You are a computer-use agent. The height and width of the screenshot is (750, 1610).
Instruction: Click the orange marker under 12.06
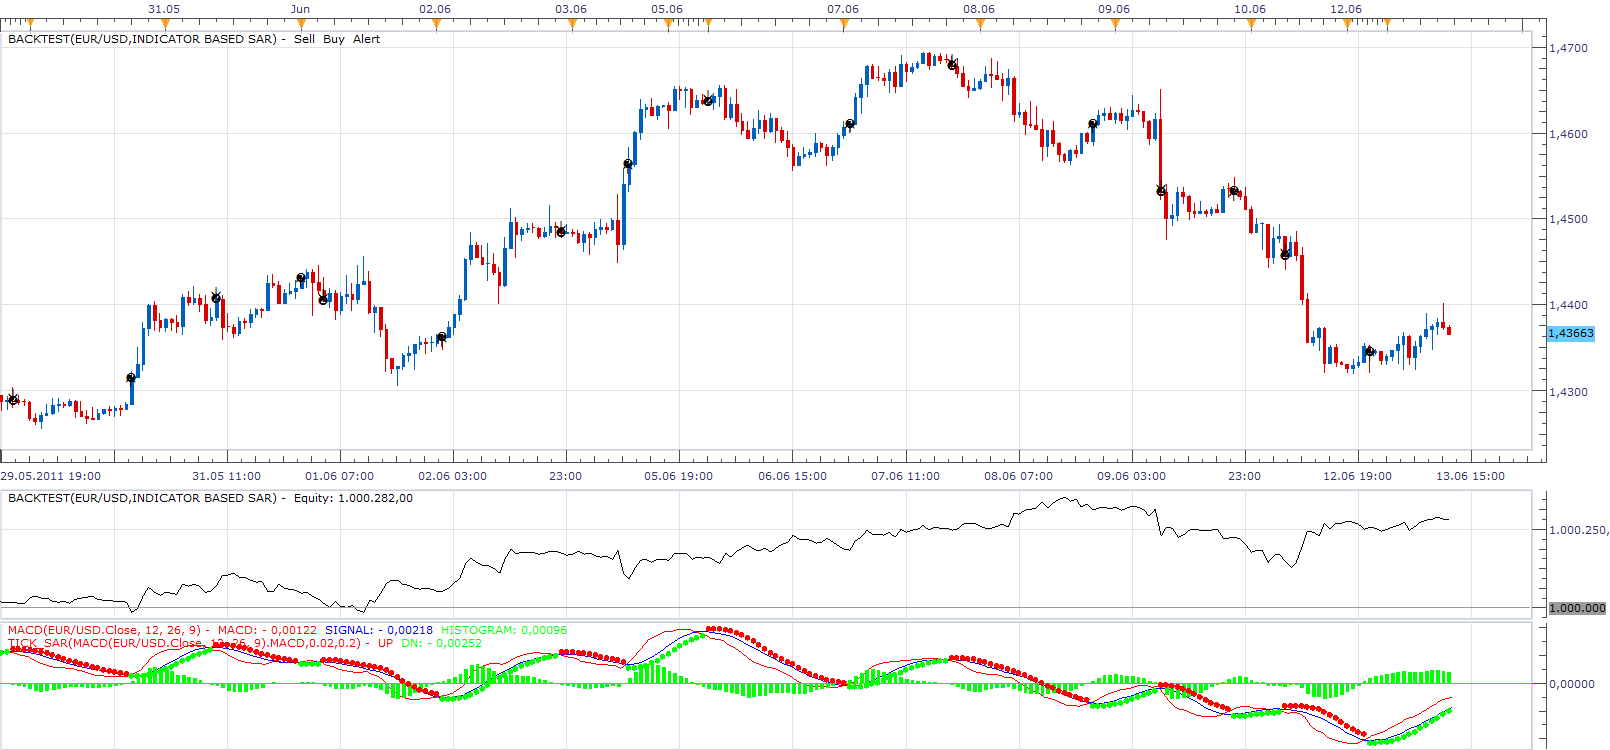pyautogui.click(x=1347, y=24)
